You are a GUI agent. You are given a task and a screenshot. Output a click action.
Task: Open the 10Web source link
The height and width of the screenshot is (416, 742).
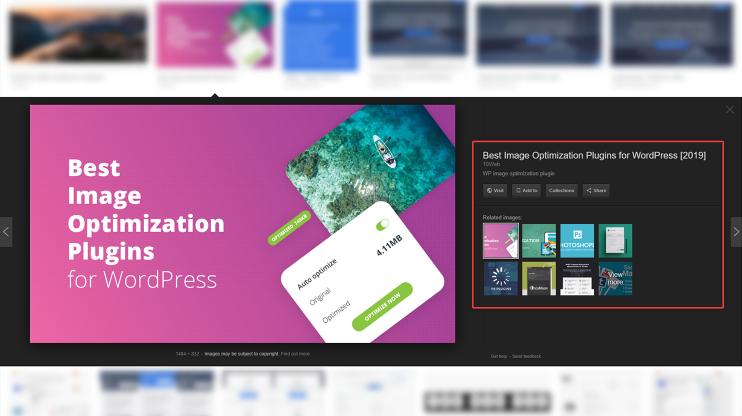click(x=491, y=164)
